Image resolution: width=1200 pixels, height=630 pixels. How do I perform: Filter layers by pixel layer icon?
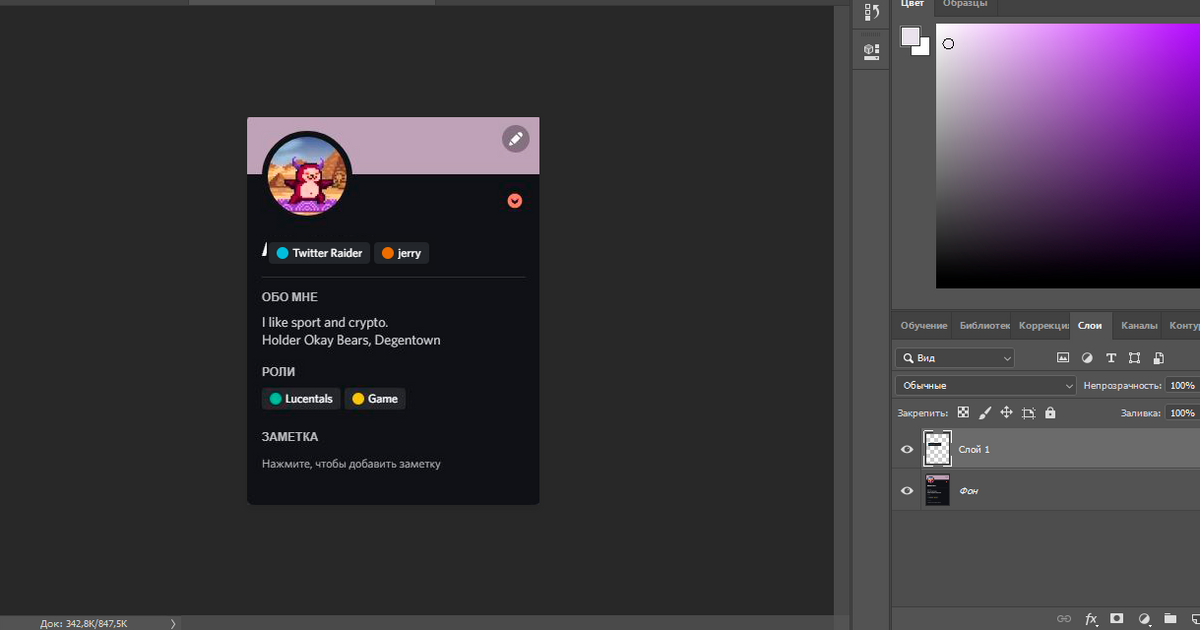[1062, 357]
